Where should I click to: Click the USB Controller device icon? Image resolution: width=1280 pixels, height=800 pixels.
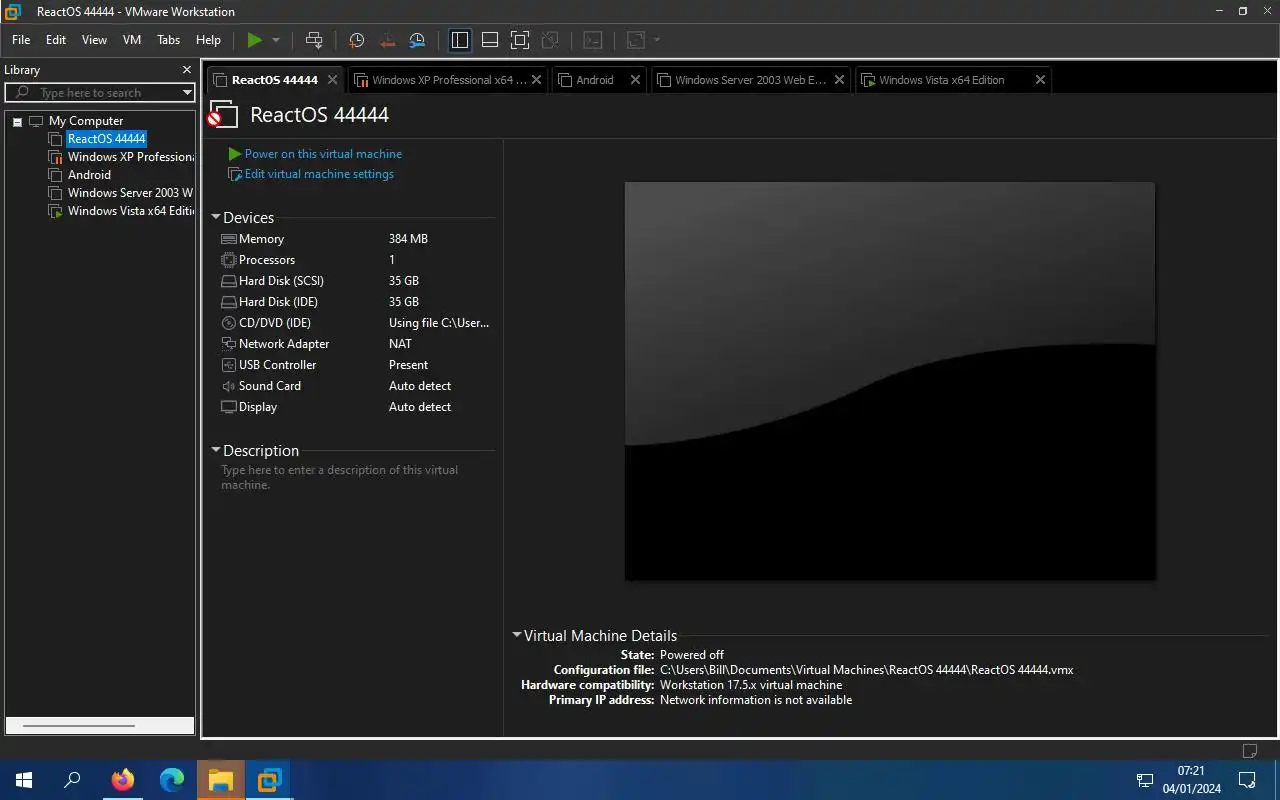tap(229, 365)
